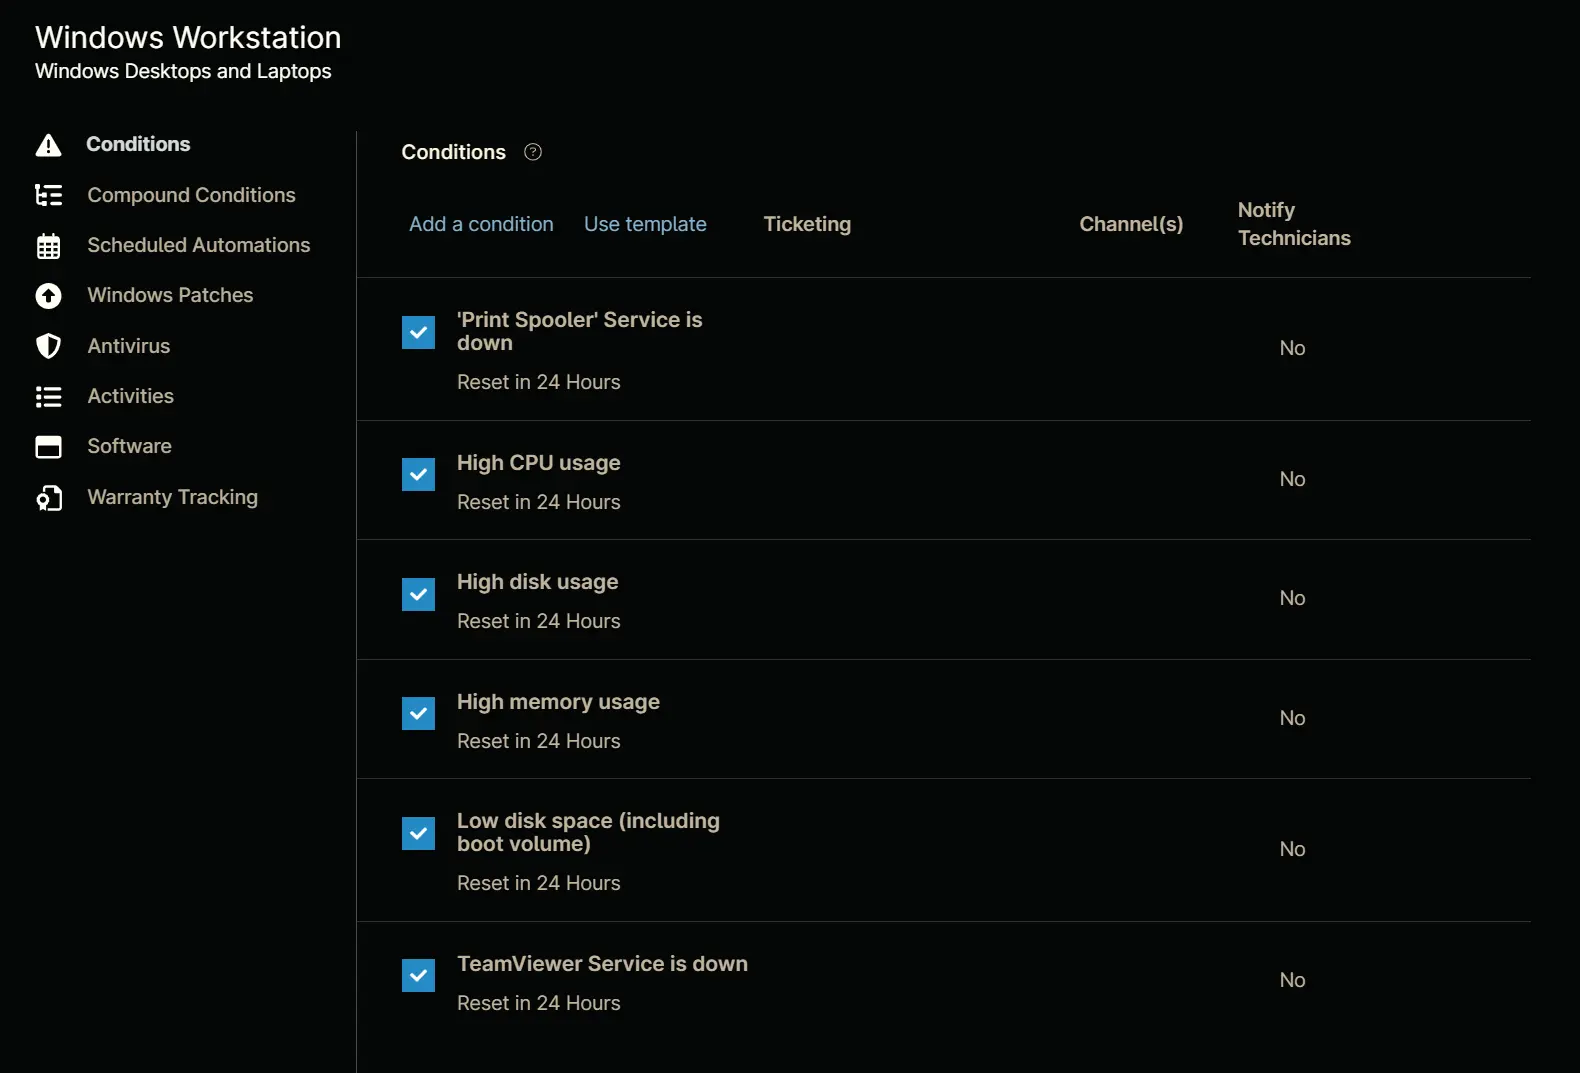The height and width of the screenshot is (1073, 1580).
Task: Click 'No' in the TeamViewer Service row
Action: point(1292,980)
